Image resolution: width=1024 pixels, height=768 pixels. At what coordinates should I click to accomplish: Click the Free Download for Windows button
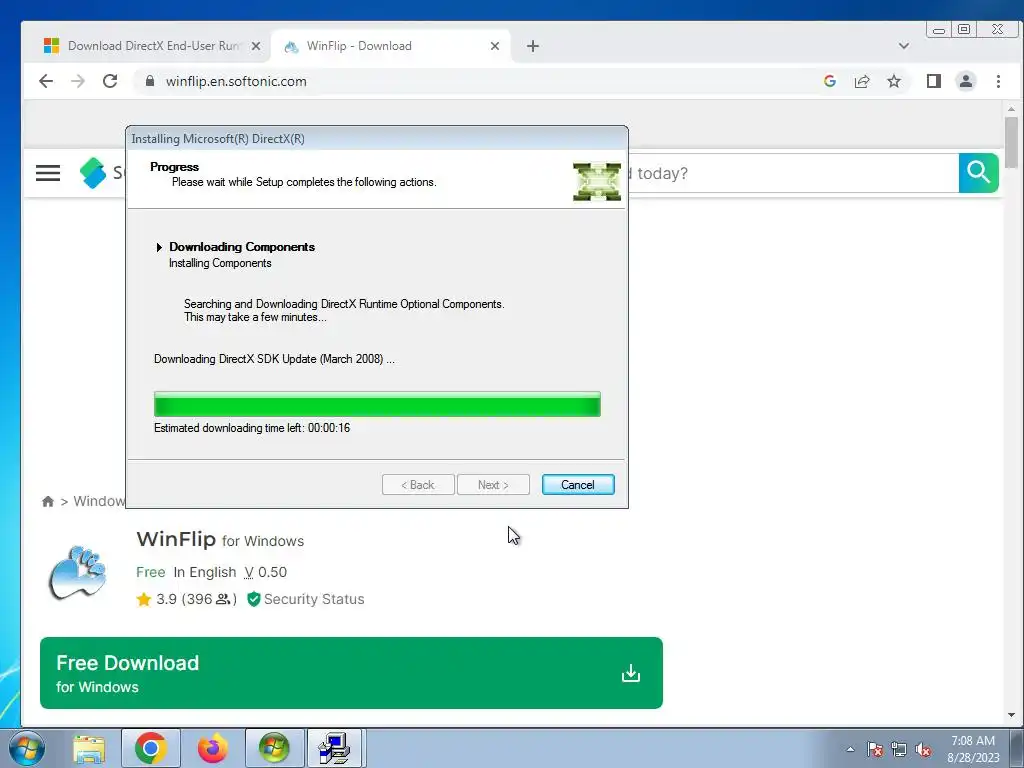pos(351,673)
